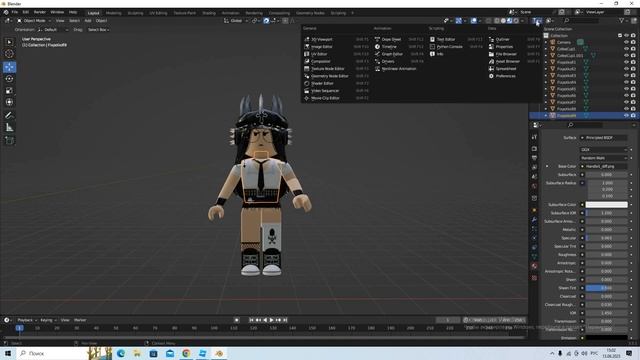Viewport: 640px width, 360px height.
Task: Click the Blender logo menu icon
Action: 6,12
